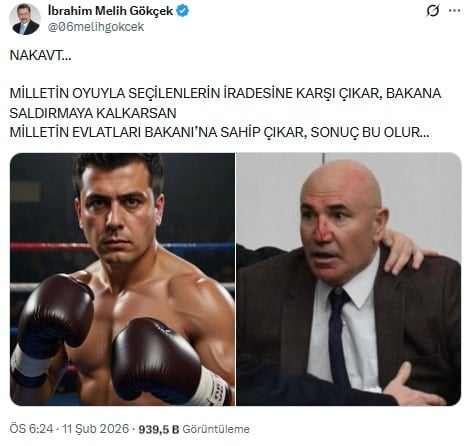Click the BAKANA word in the tweet

point(414,93)
